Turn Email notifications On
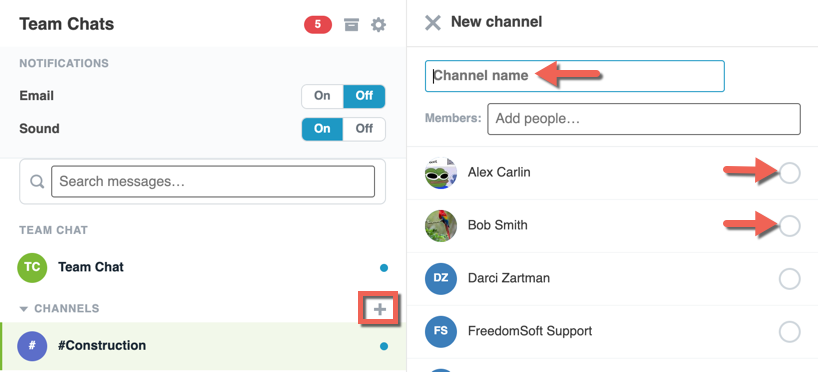This screenshot has width=818, height=372. pyautogui.click(x=322, y=96)
